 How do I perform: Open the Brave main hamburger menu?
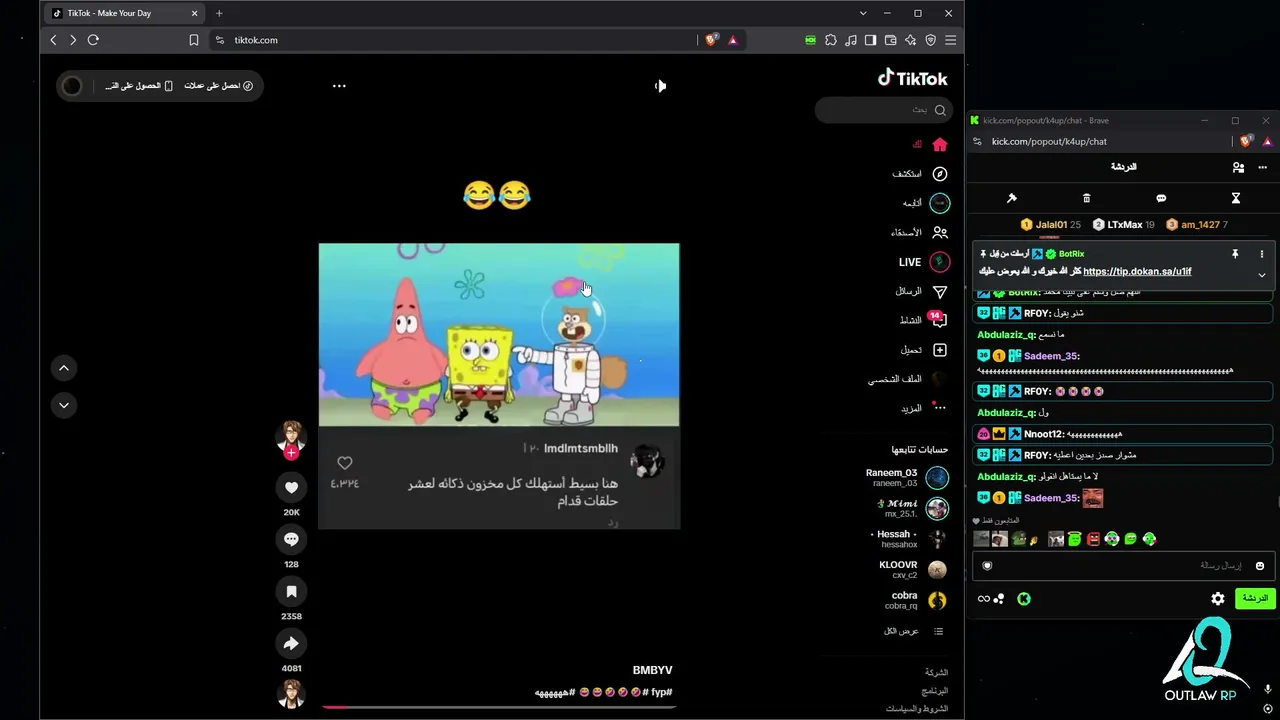[950, 40]
